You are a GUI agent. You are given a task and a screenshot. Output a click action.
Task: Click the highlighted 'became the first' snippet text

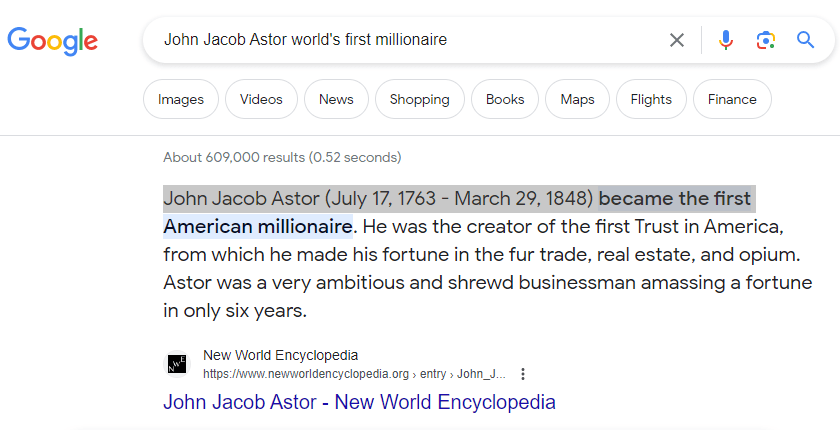tap(675, 197)
